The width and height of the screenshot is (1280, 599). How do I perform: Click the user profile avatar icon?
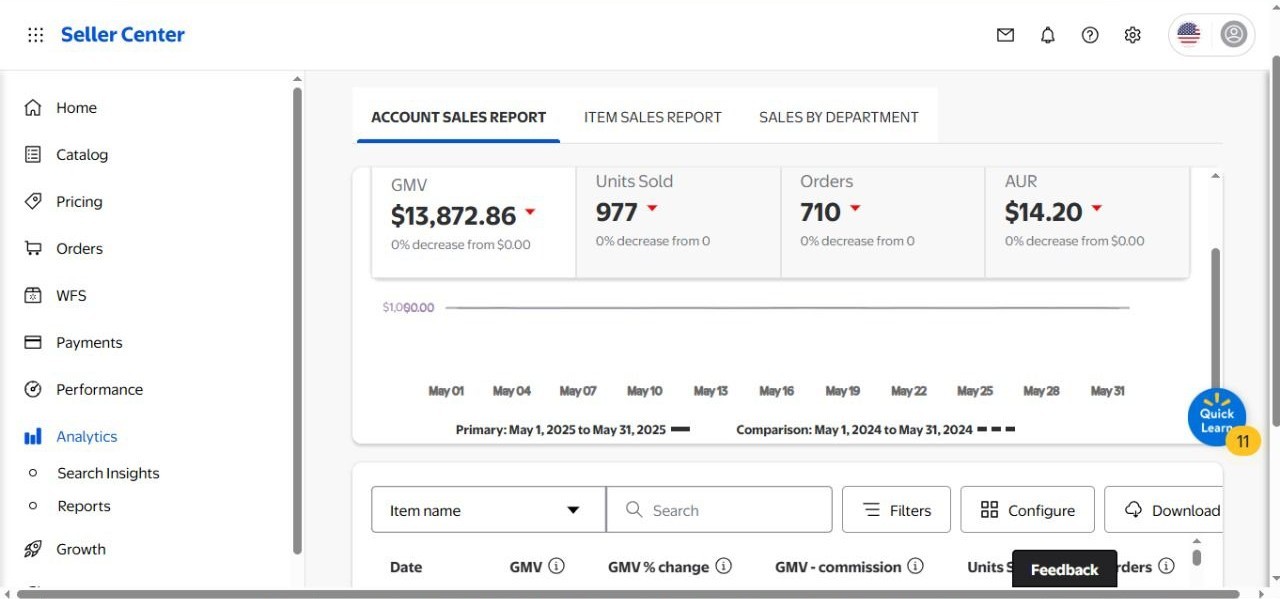[x=1234, y=35]
